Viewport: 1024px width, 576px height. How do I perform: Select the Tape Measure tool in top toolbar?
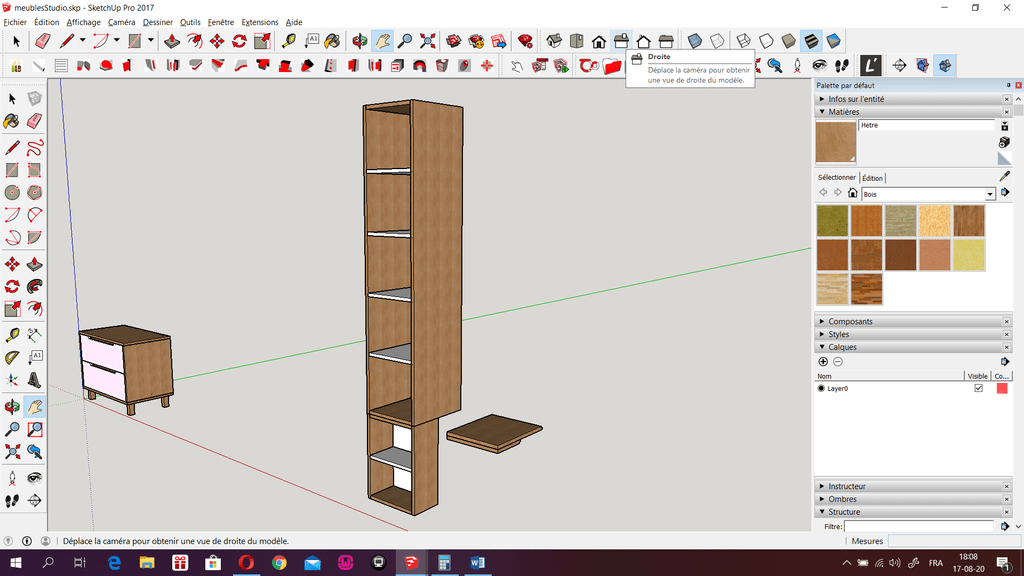click(289, 41)
